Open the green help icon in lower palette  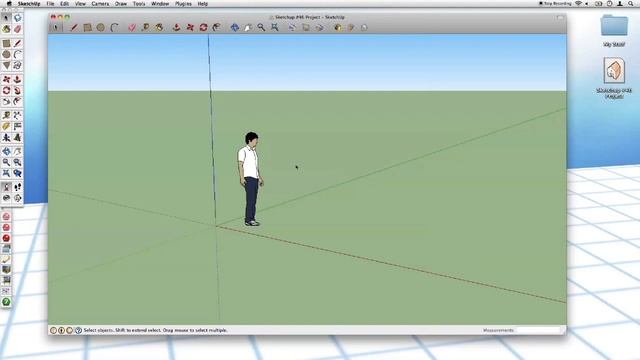tap(6, 302)
